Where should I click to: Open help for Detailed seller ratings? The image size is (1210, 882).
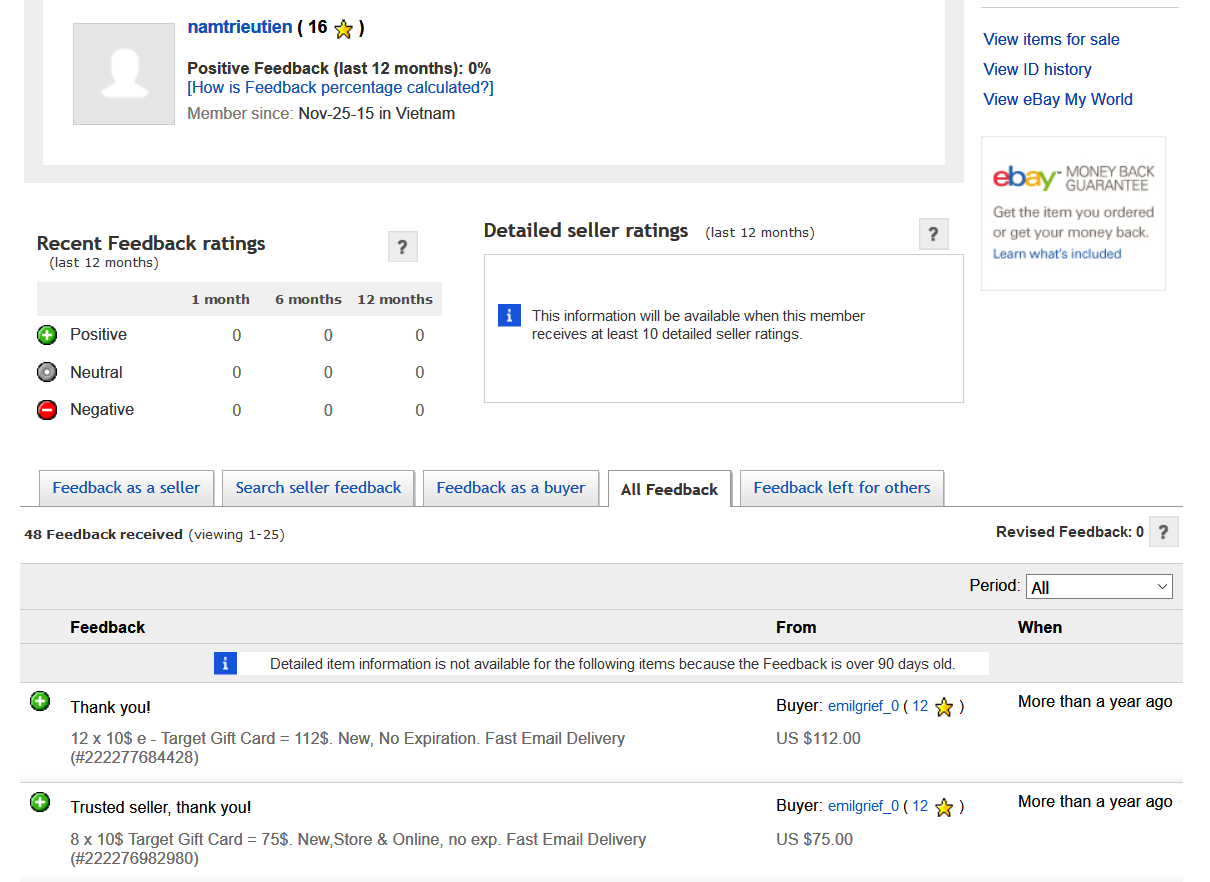click(933, 234)
